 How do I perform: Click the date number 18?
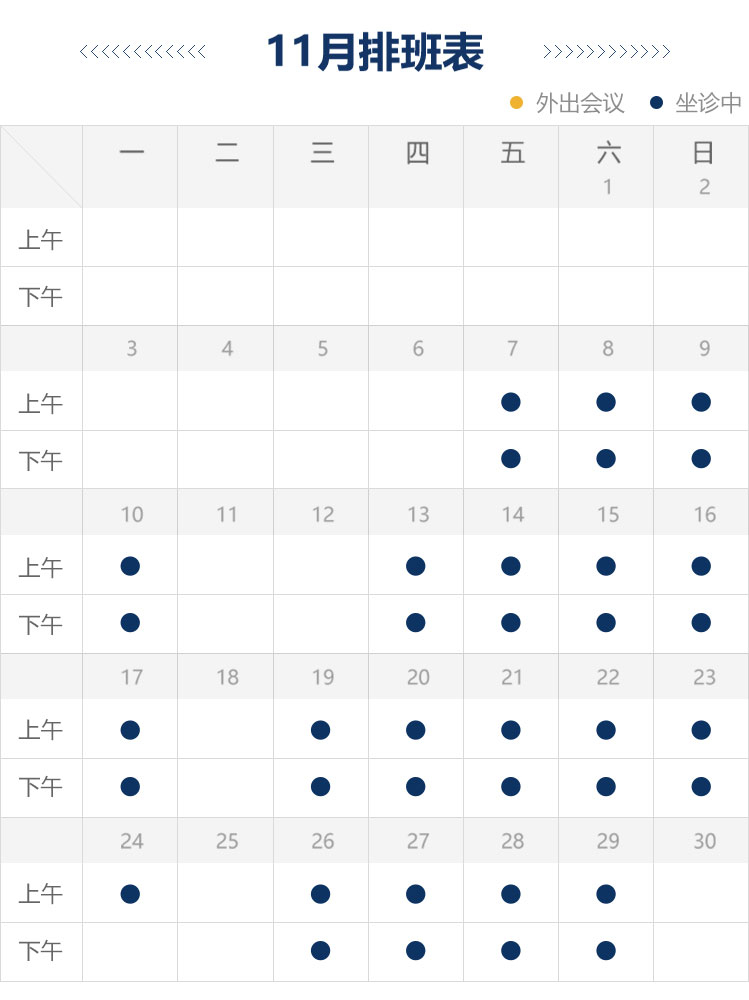(x=227, y=677)
